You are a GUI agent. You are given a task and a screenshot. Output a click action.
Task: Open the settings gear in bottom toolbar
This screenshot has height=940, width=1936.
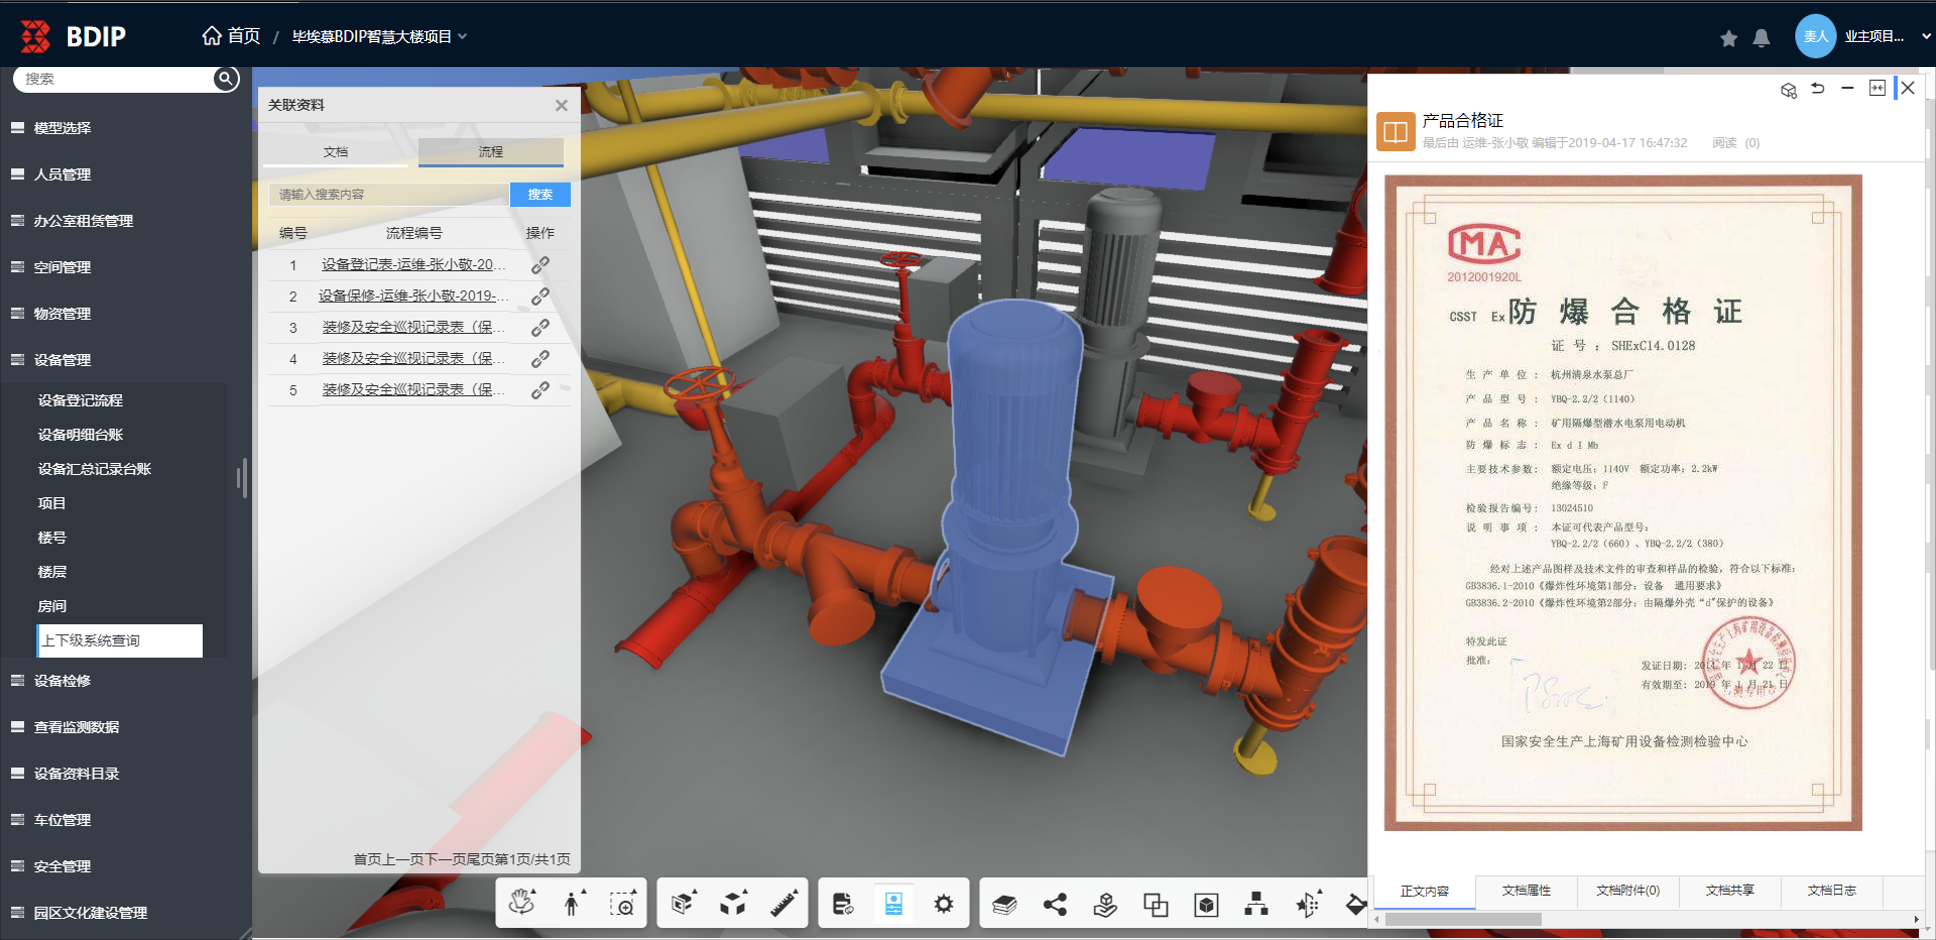coord(943,904)
